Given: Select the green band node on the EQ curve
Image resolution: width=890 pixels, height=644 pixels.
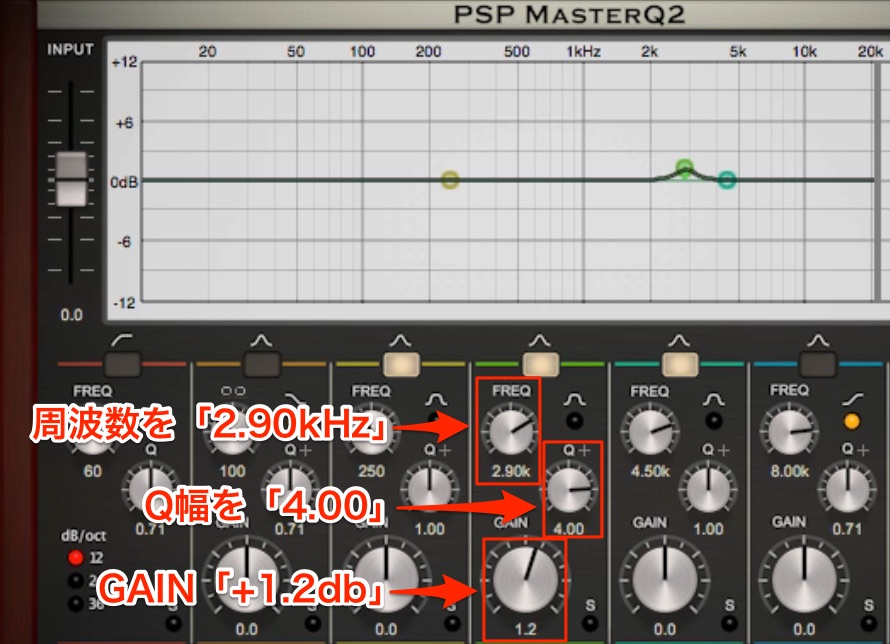Looking at the screenshot, I should pos(685,168).
